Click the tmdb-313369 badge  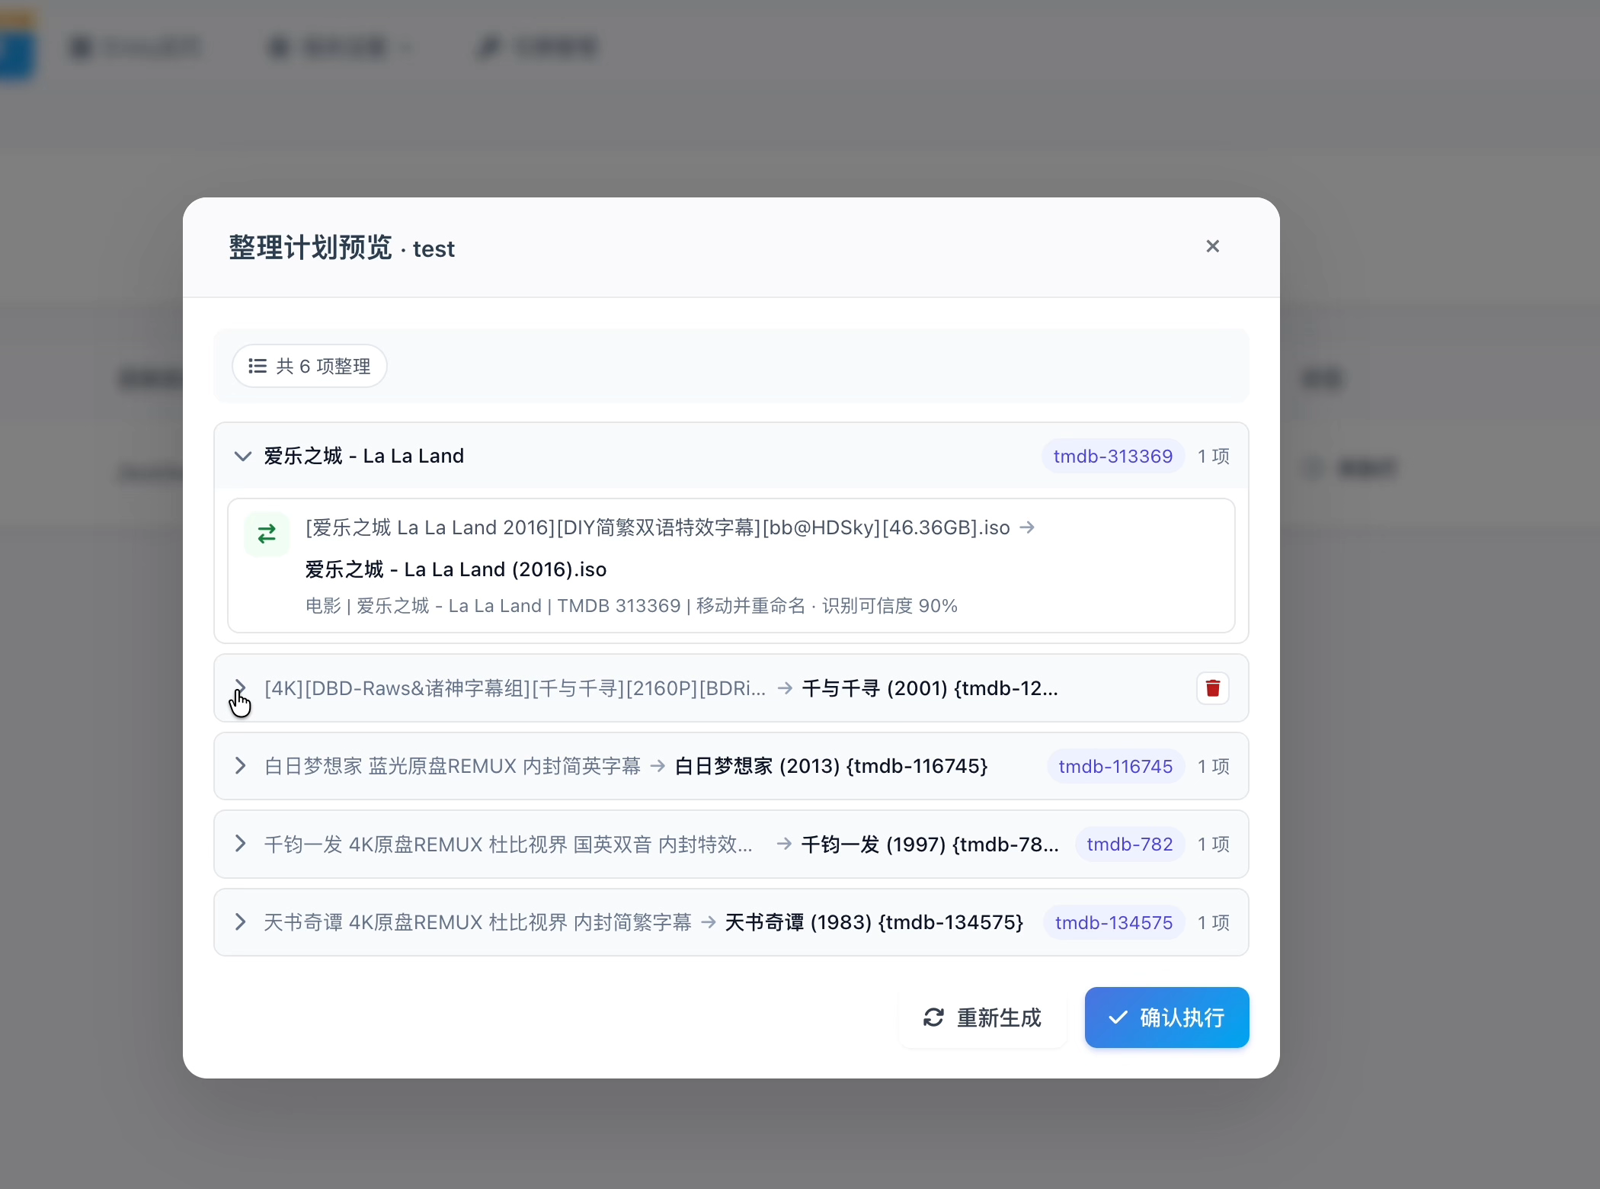coord(1112,456)
